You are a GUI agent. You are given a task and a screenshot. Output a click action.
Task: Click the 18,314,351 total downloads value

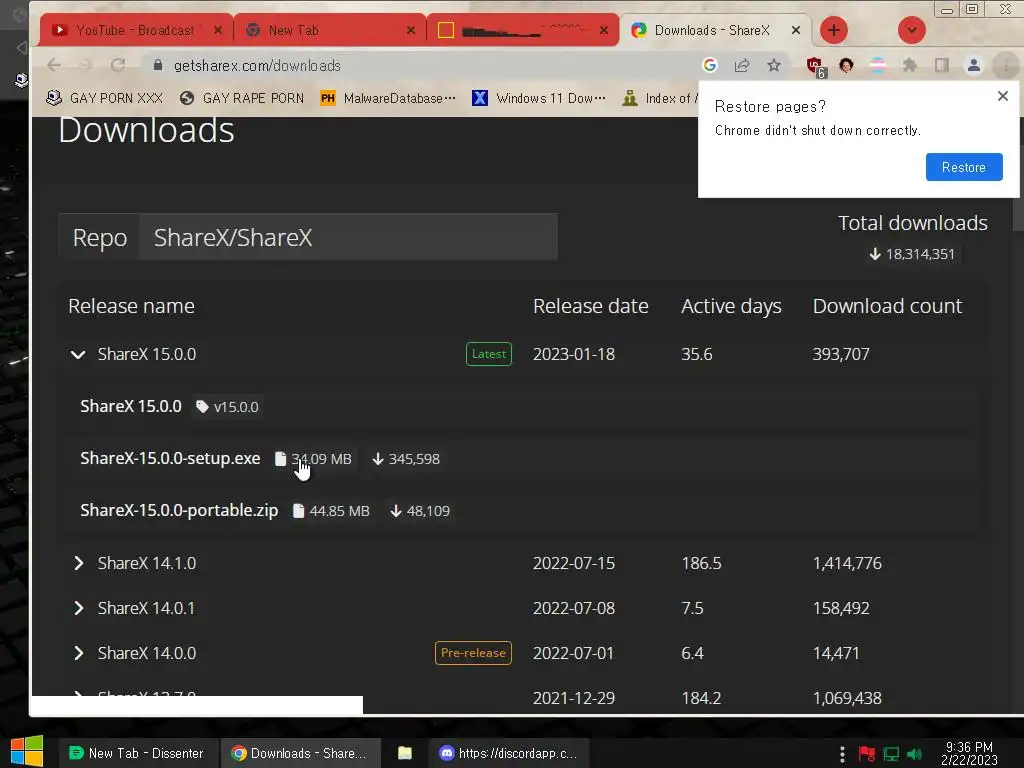[912, 254]
